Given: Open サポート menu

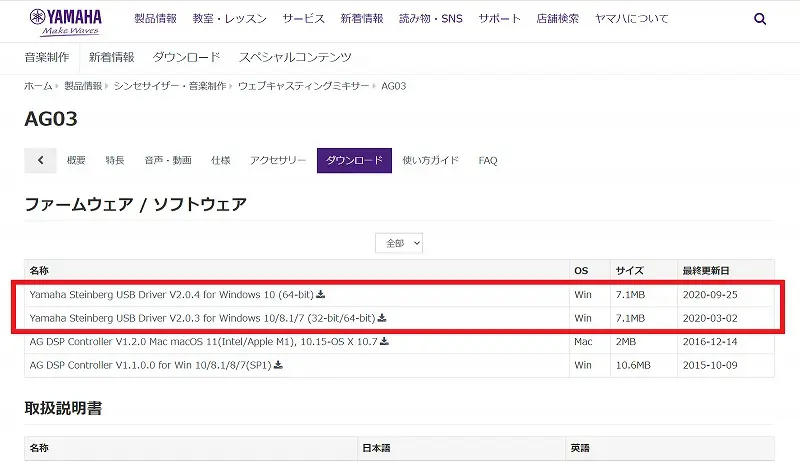Looking at the screenshot, I should coord(499,19).
